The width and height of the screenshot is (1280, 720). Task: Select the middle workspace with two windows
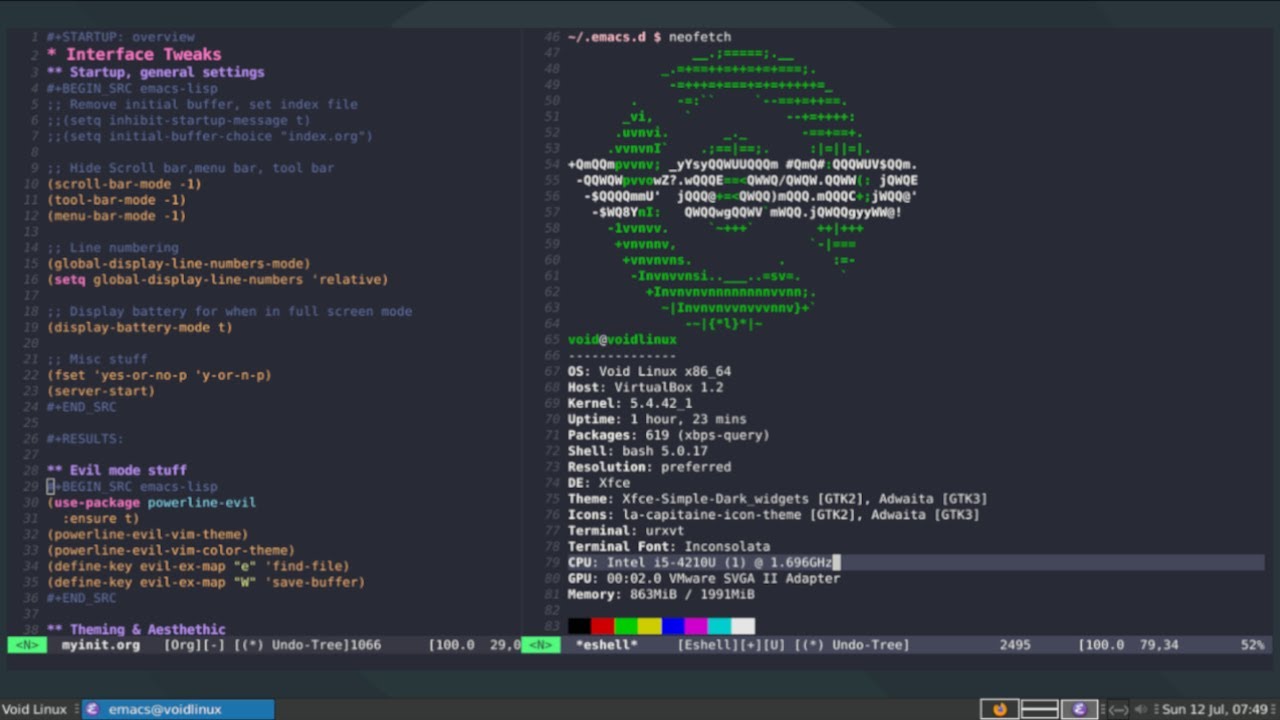coord(1039,709)
